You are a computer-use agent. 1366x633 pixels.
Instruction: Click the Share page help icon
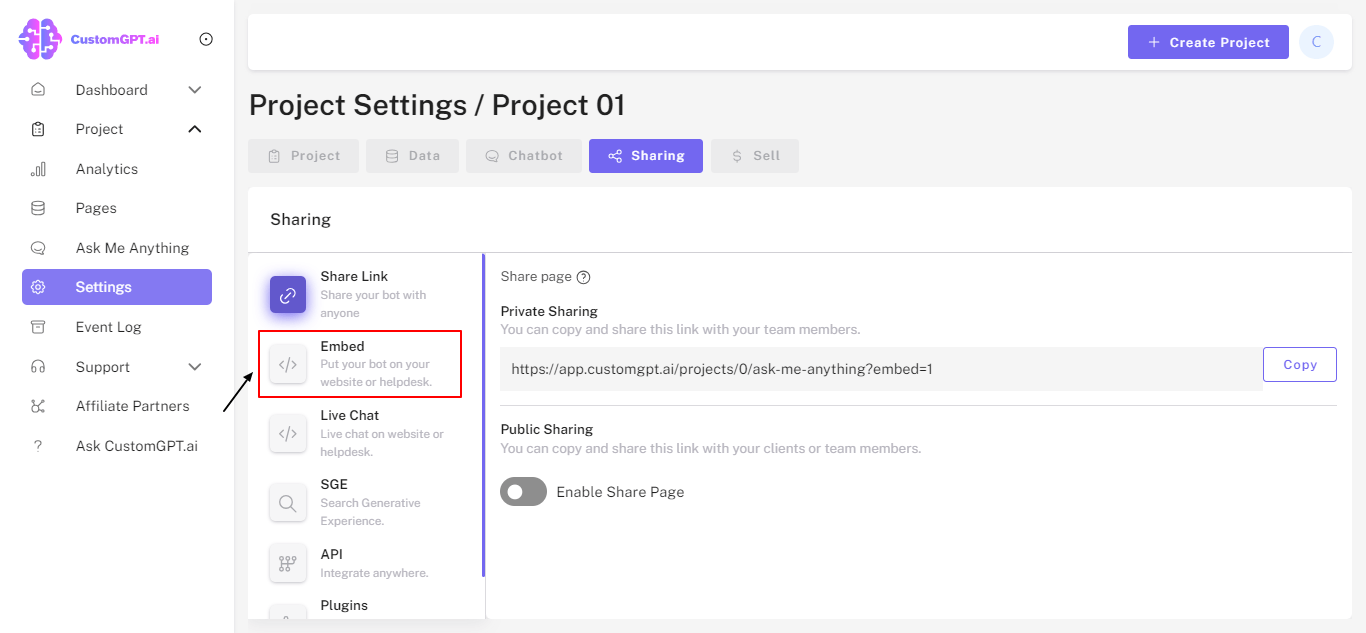[584, 277]
